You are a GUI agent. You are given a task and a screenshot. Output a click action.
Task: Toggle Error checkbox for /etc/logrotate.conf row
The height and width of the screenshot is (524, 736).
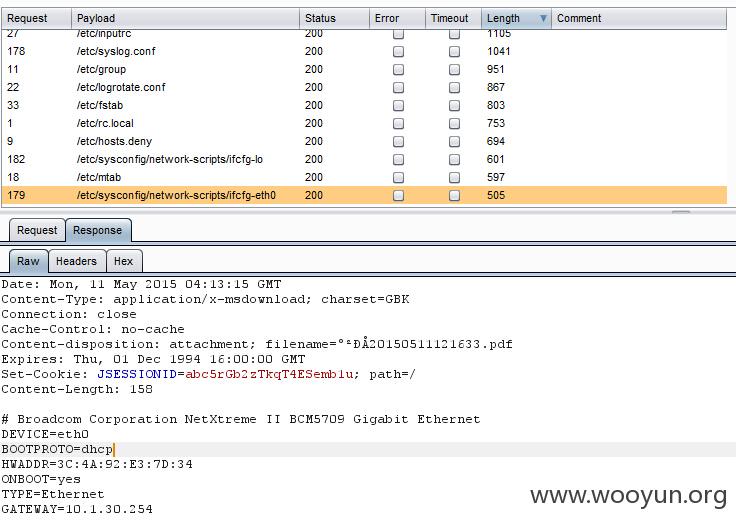click(399, 87)
